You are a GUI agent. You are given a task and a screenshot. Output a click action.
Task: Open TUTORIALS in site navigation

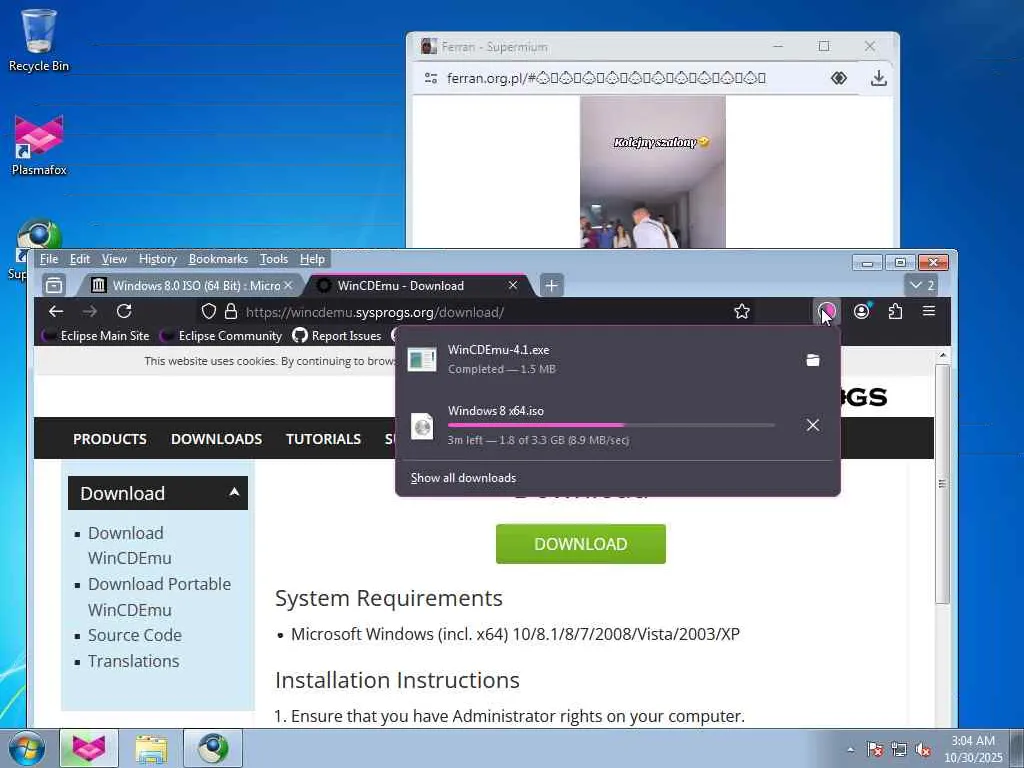[323, 439]
